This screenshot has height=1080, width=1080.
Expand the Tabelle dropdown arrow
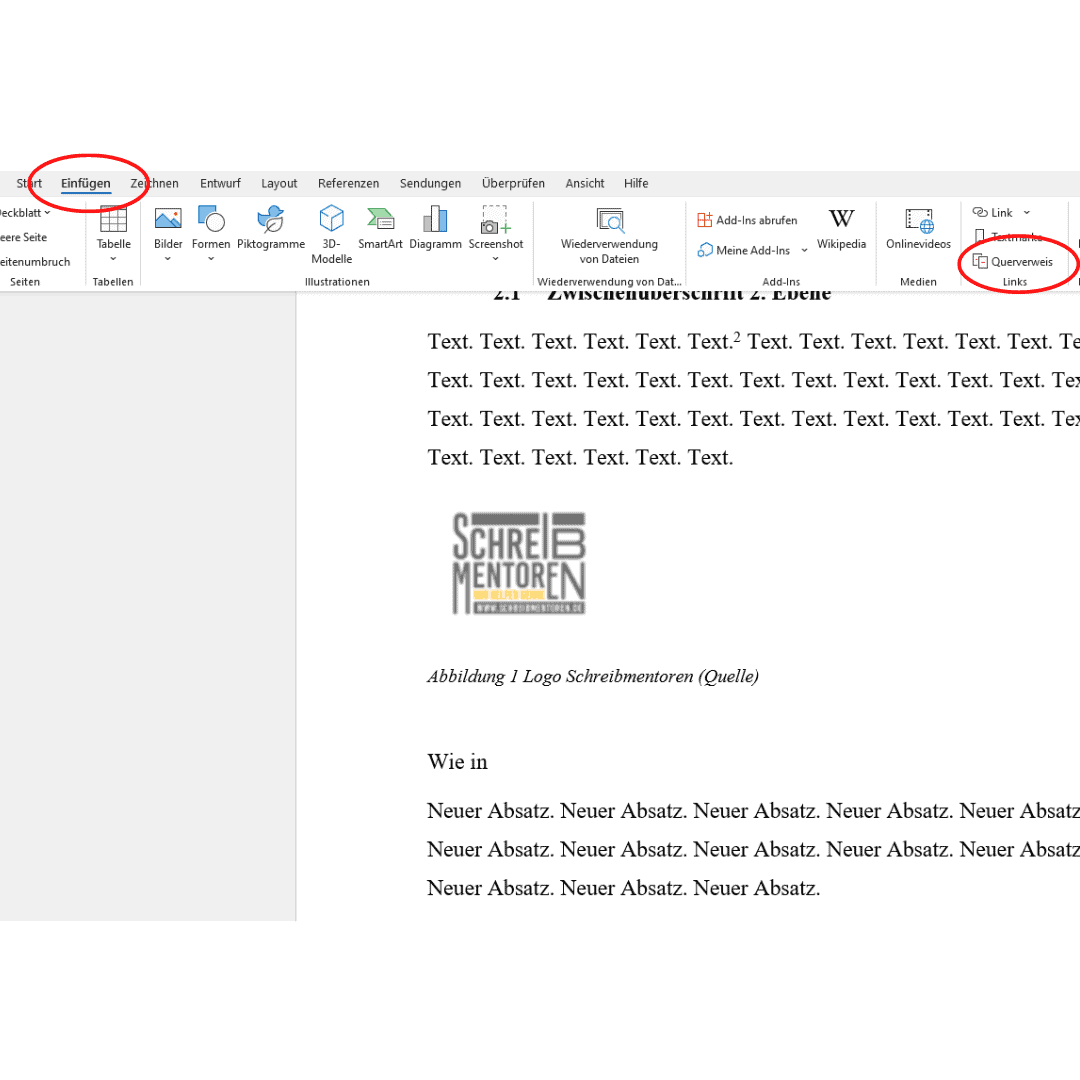coord(114,259)
